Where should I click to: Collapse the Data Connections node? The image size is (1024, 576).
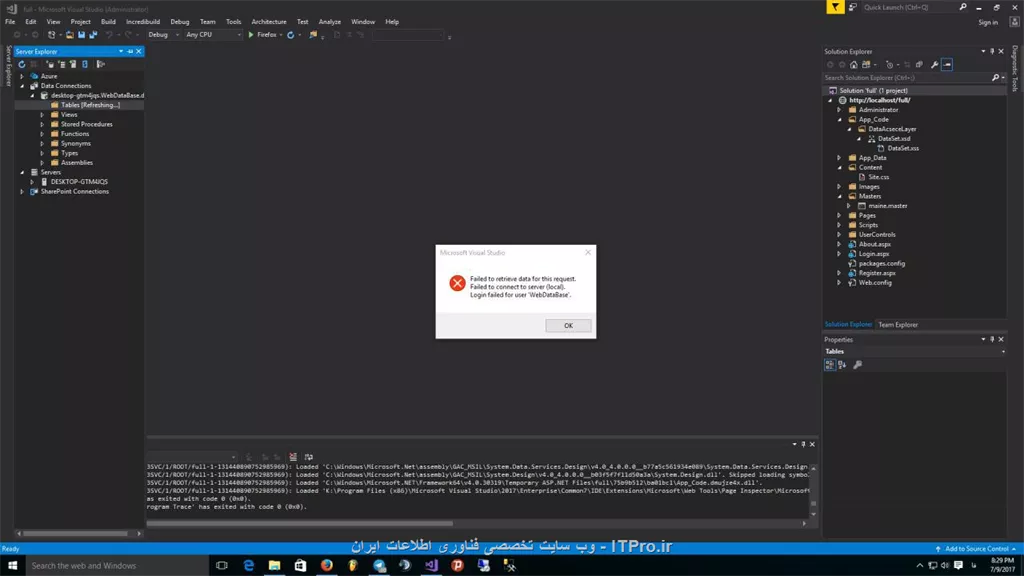click(22, 86)
